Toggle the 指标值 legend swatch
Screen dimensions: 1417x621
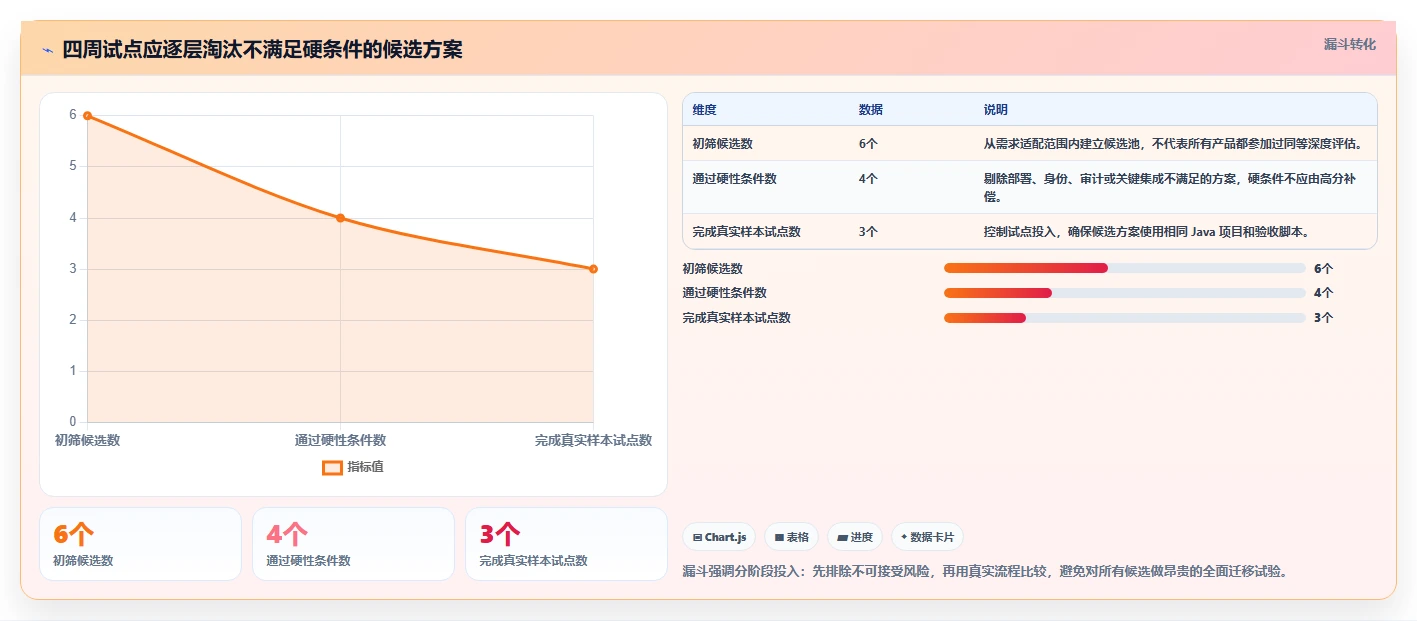[332, 467]
